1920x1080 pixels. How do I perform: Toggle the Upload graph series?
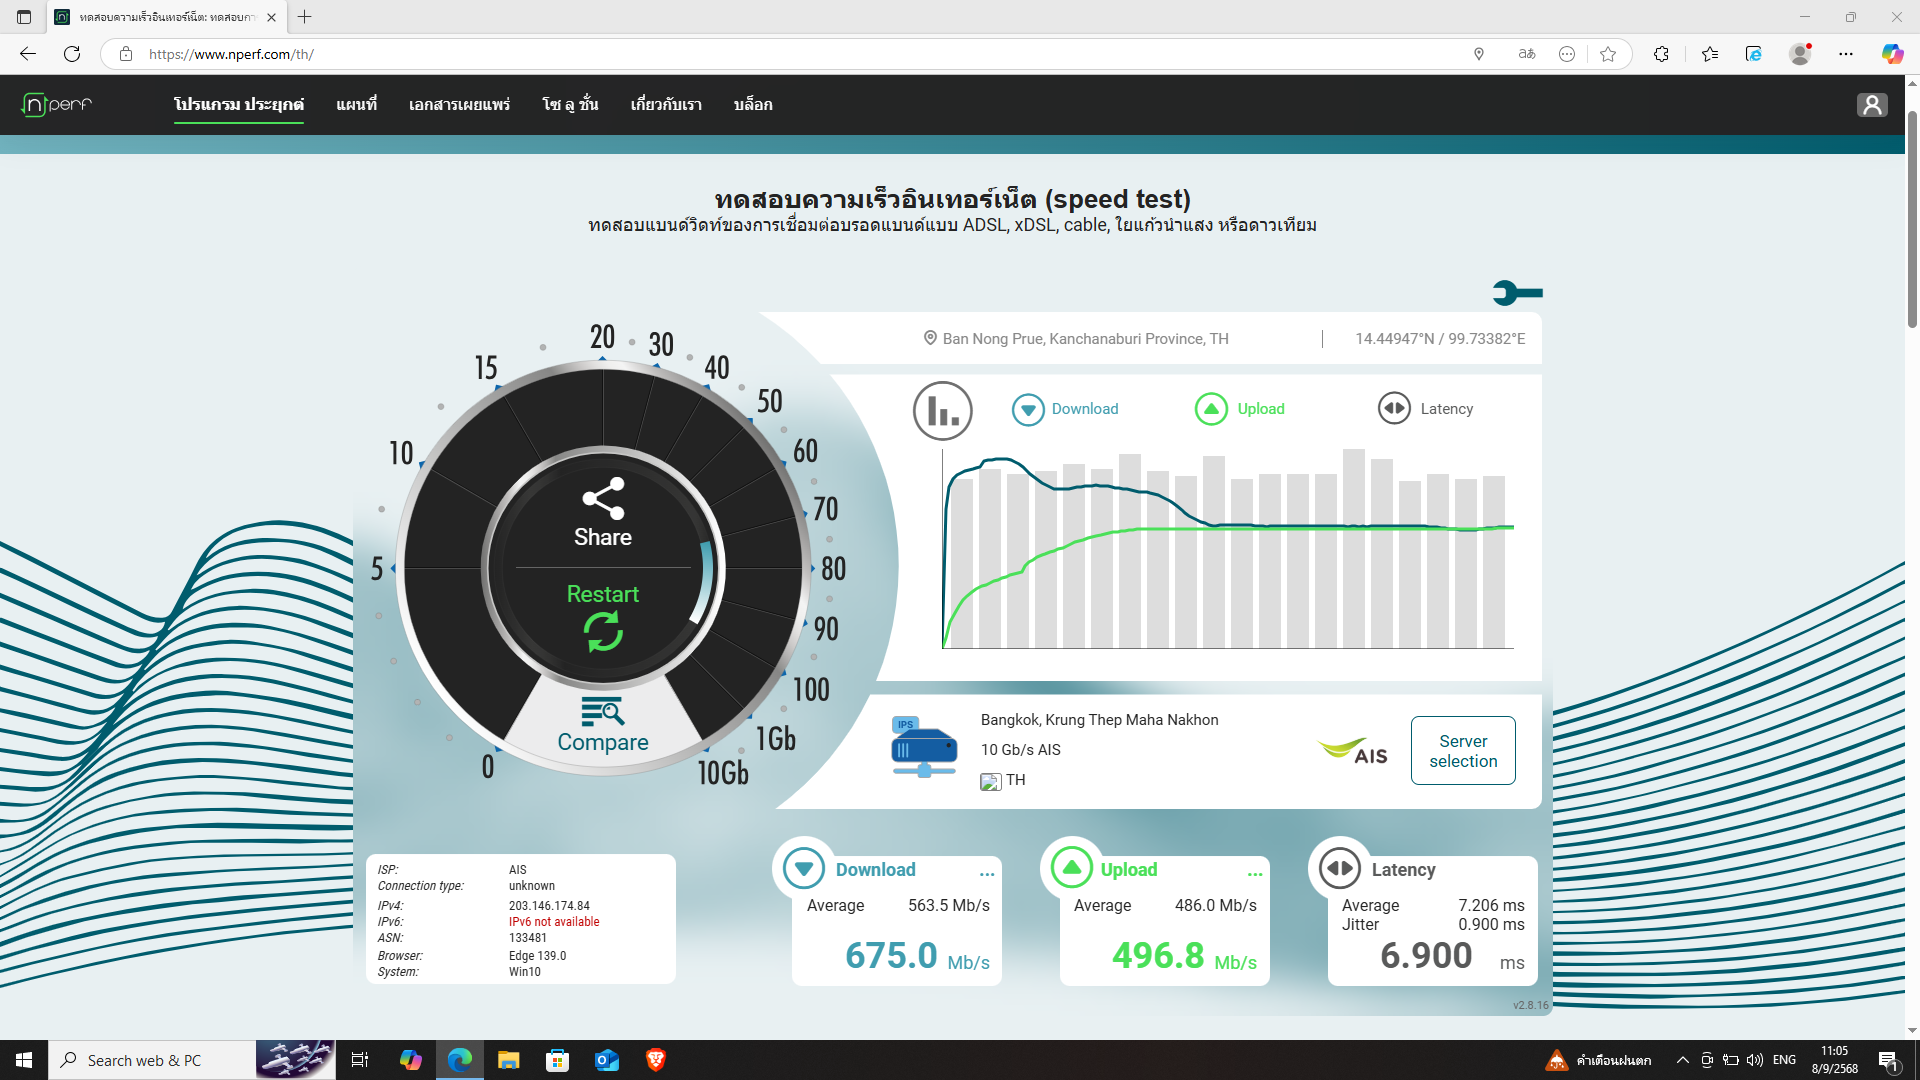1211,409
